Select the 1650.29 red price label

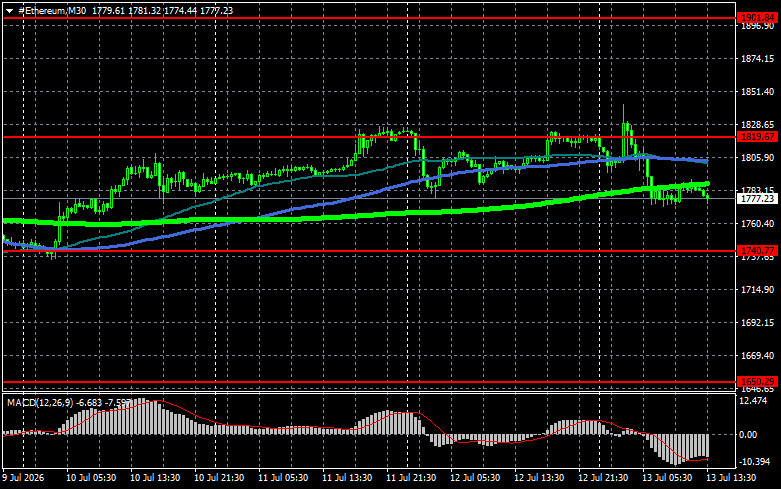pyautogui.click(x=757, y=382)
